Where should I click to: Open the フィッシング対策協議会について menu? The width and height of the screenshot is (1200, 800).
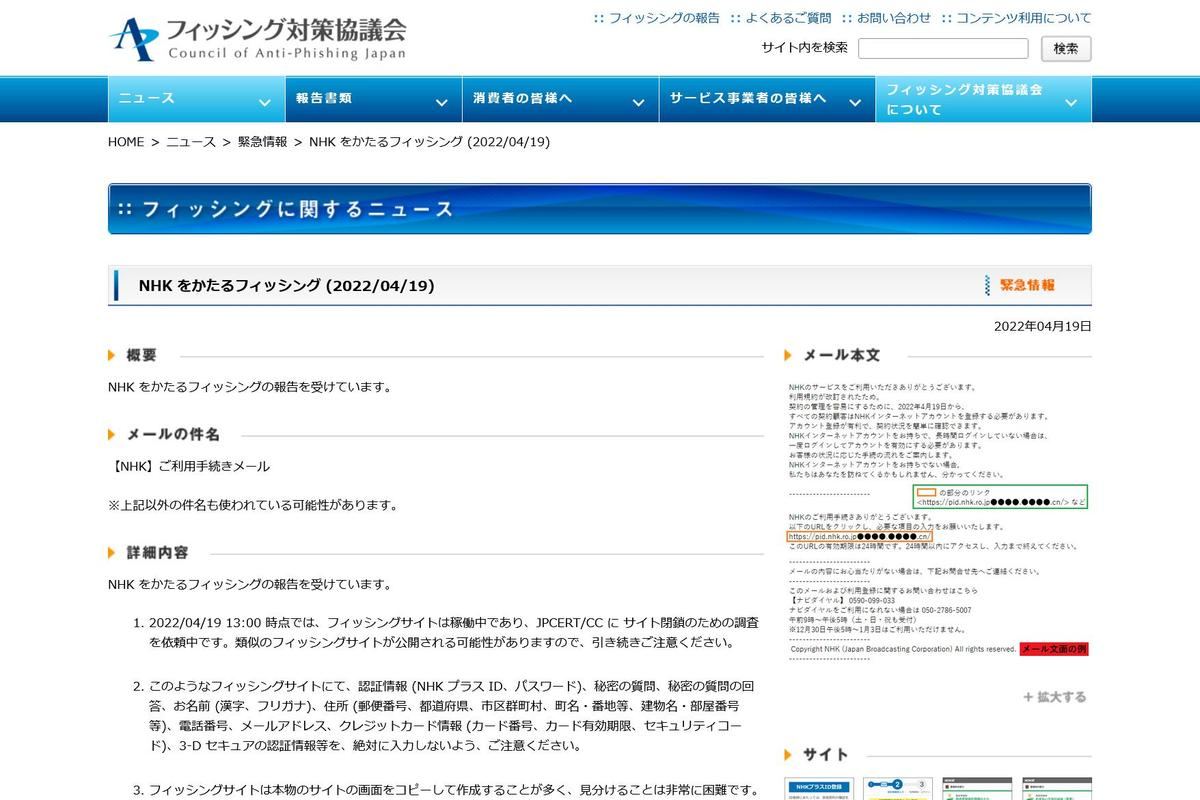(x=983, y=99)
